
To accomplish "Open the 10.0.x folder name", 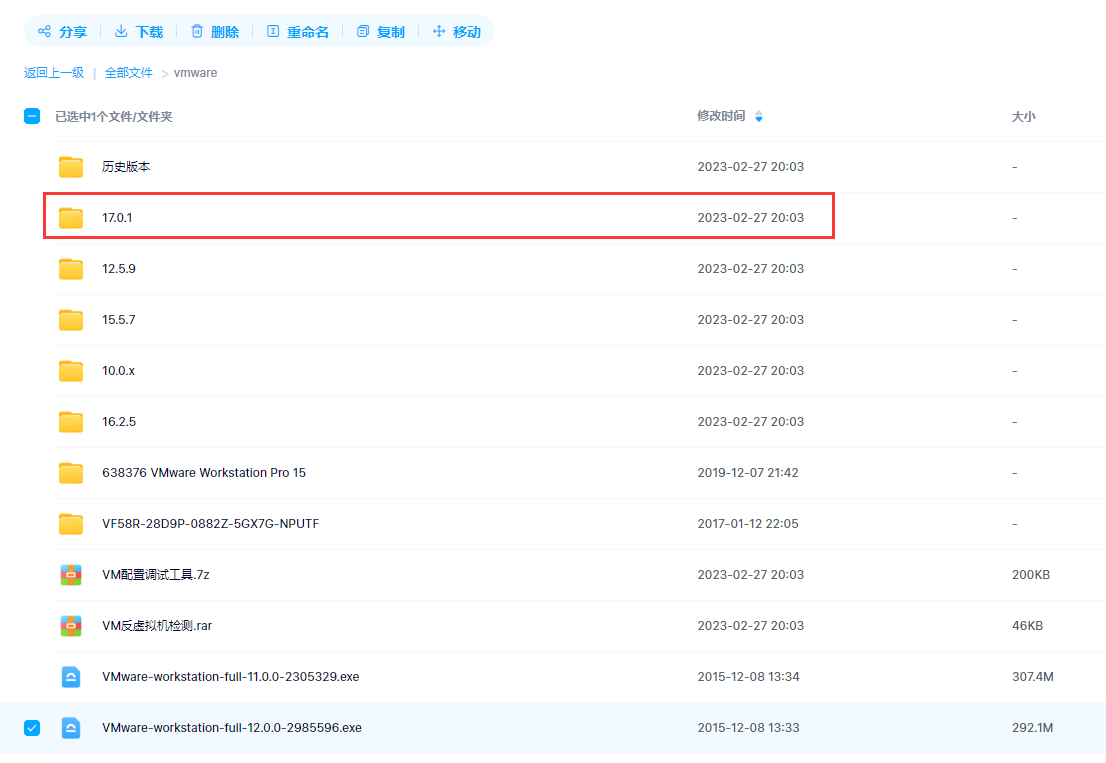I will pyautogui.click(x=118, y=370).
